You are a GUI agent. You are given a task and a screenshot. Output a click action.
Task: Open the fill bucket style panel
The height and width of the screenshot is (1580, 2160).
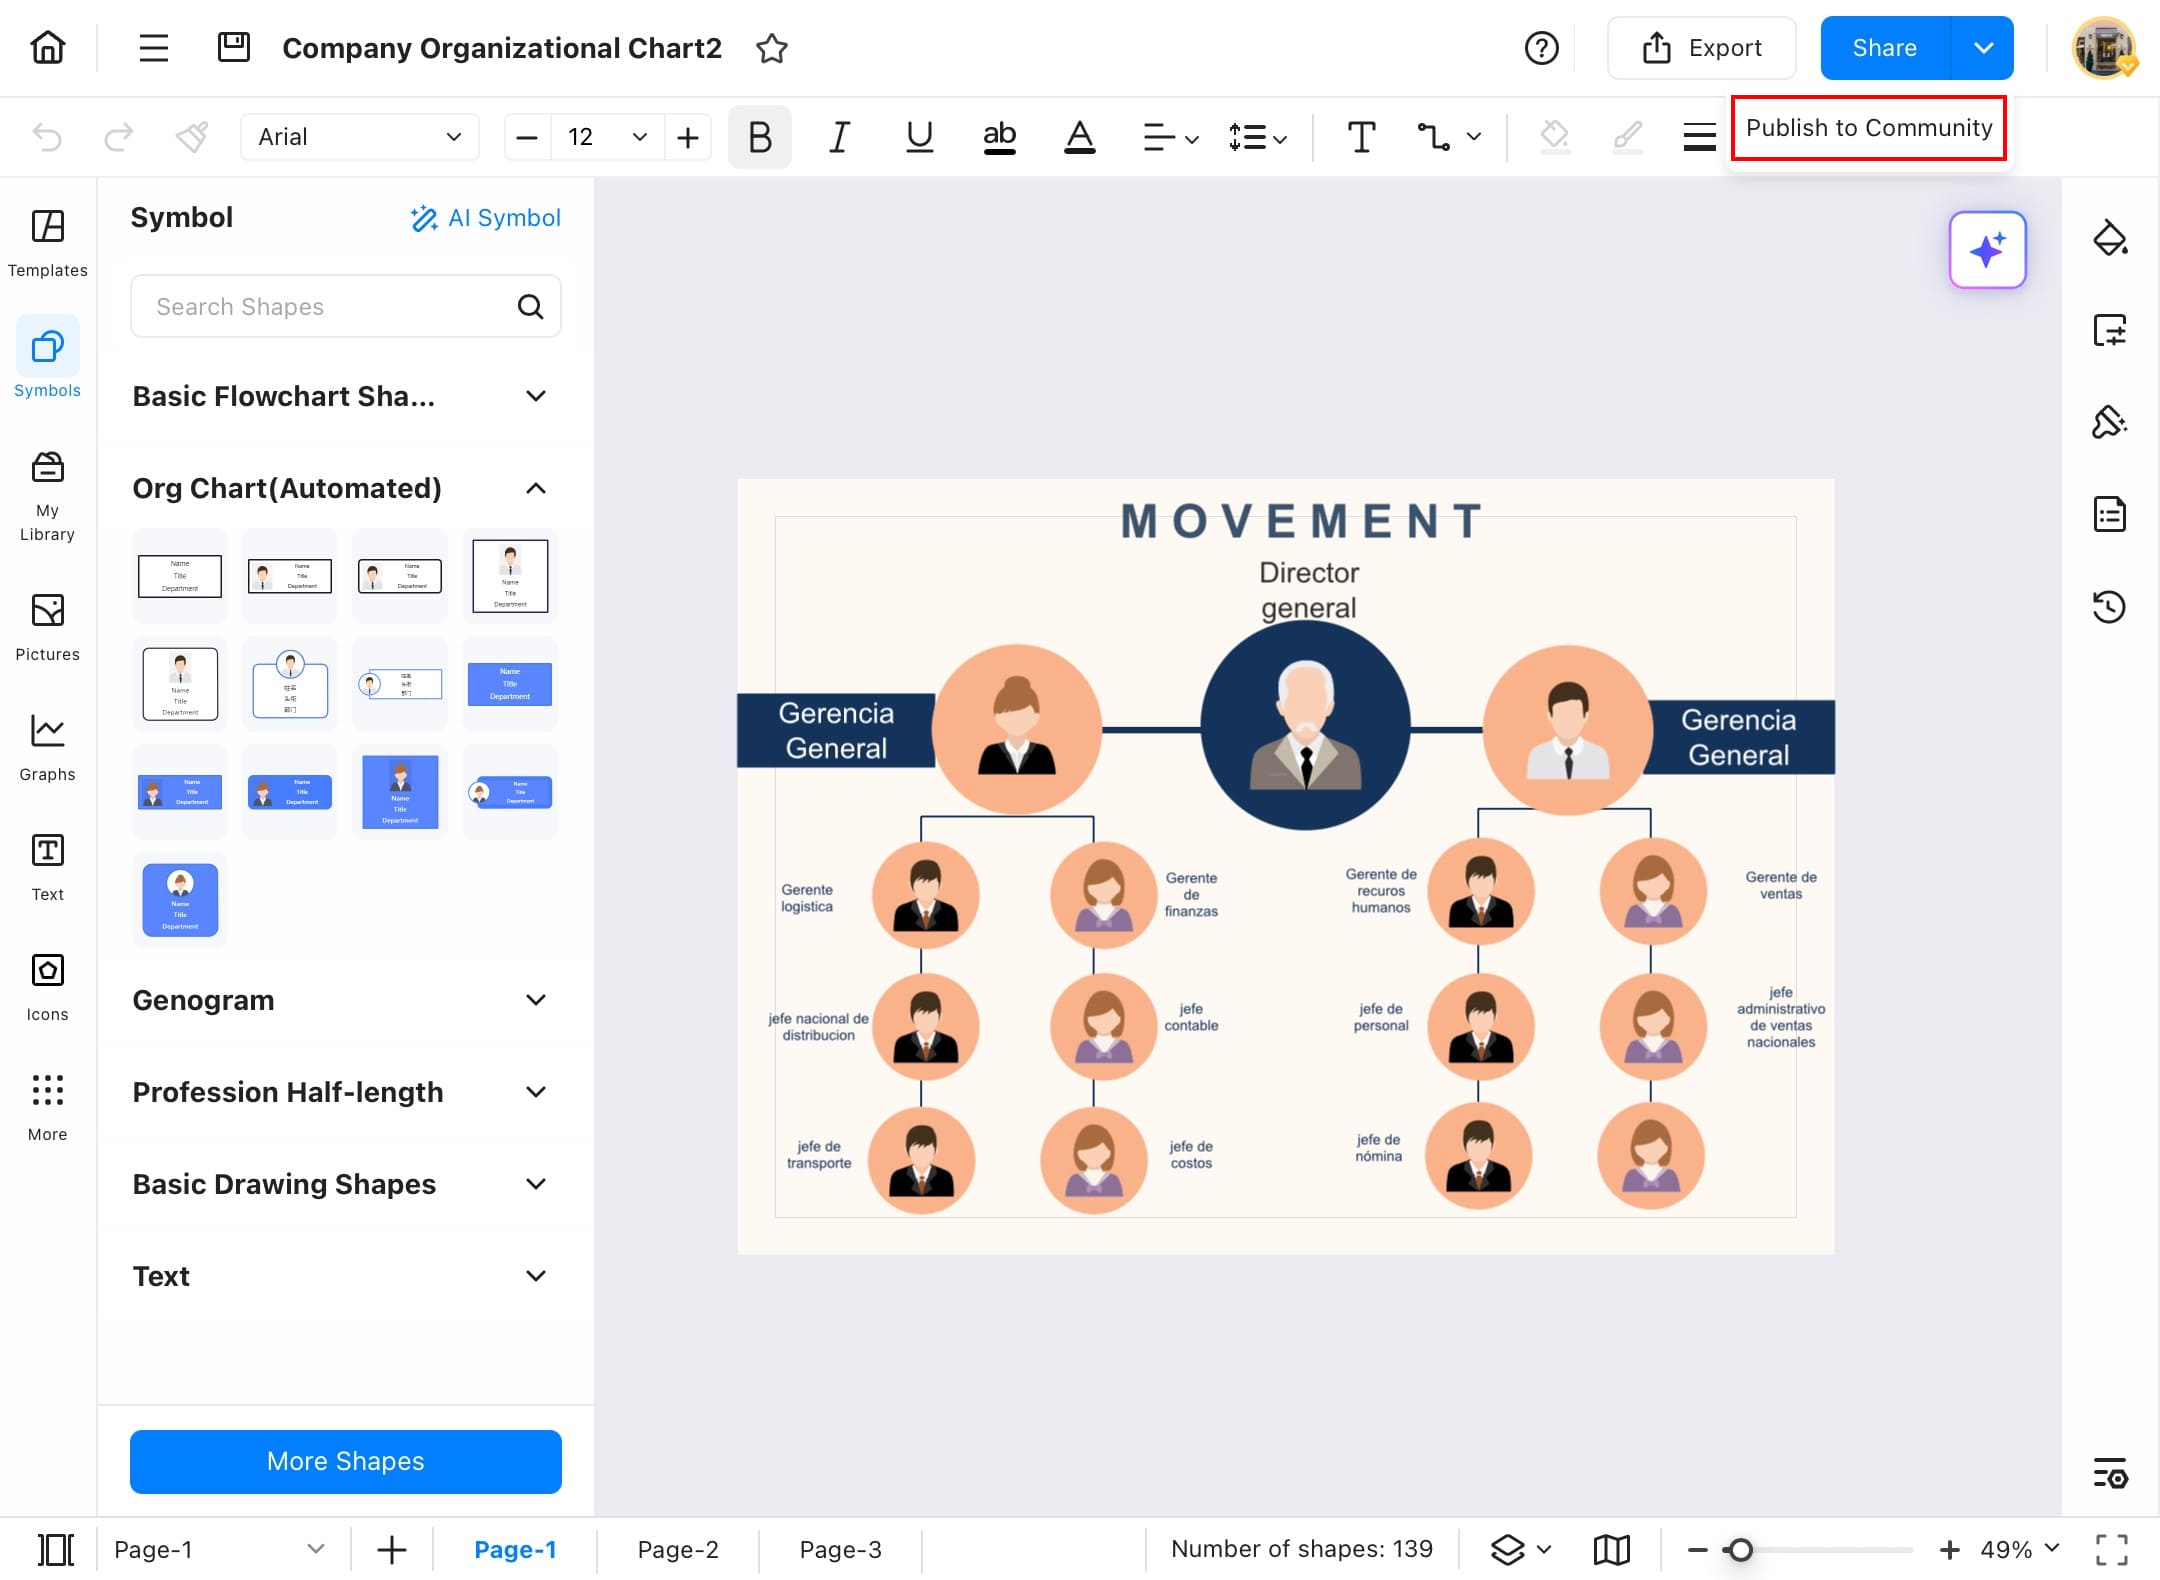tap(2109, 238)
